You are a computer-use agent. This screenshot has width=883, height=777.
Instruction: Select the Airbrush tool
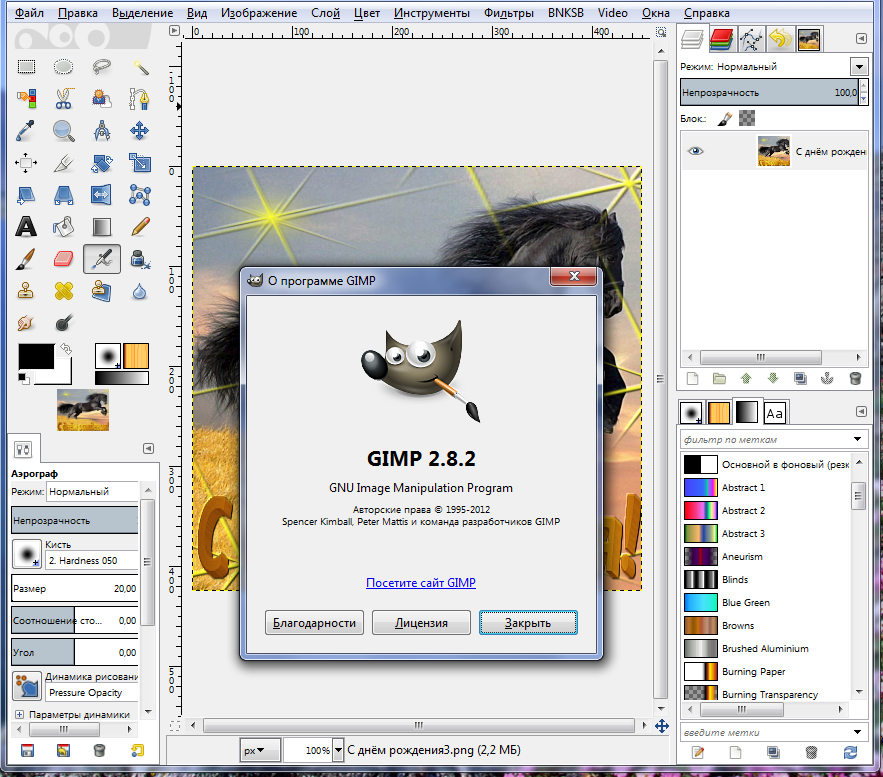102,259
